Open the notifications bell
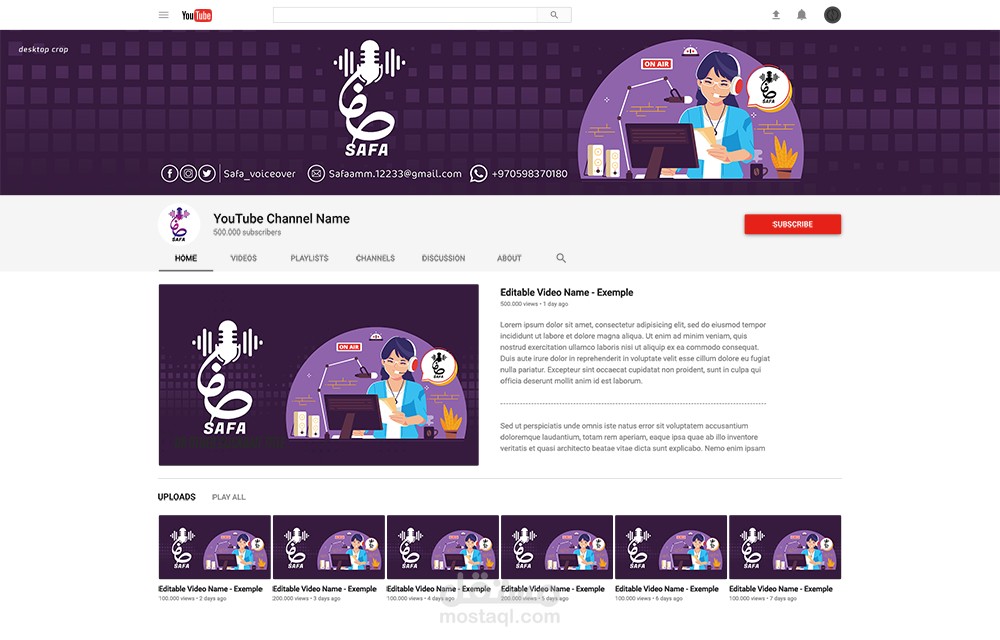The height and width of the screenshot is (640, 1000). tap(802, 15)
